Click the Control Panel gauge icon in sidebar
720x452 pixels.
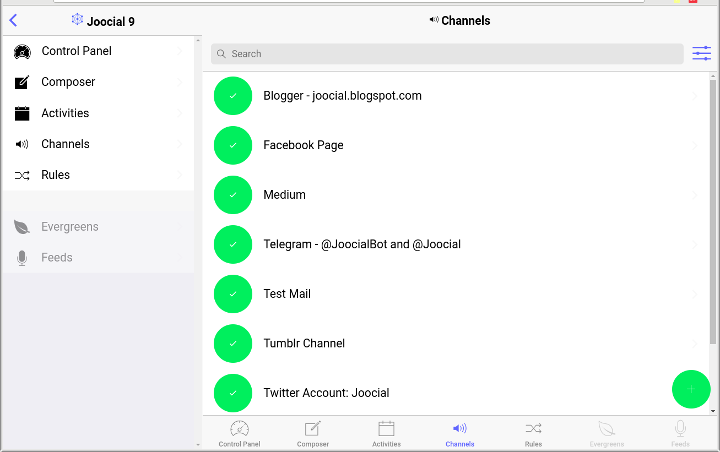pyautogui.click(x=22, y=52)
